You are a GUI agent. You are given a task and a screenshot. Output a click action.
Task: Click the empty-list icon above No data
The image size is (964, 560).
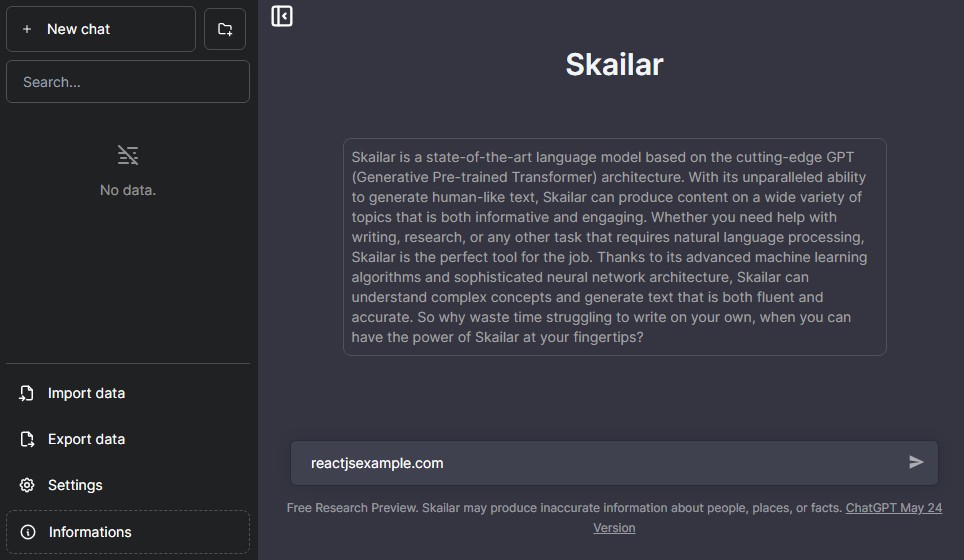point(128,155)
